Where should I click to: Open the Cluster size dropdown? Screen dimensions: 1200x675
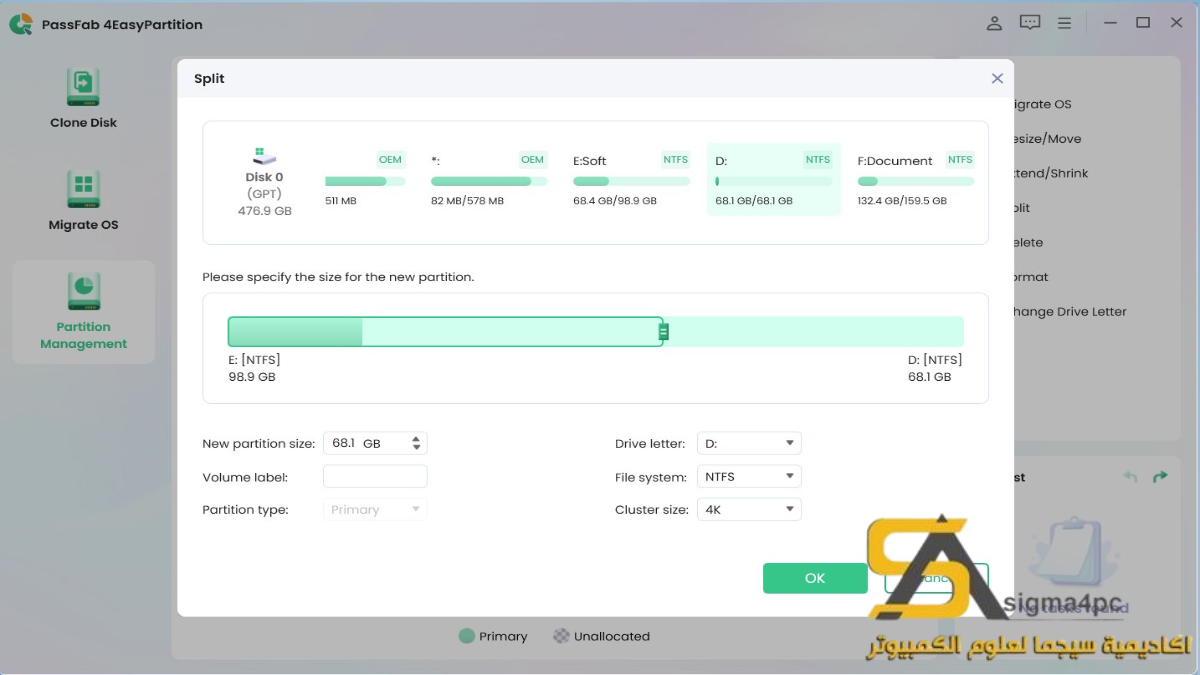749,510
